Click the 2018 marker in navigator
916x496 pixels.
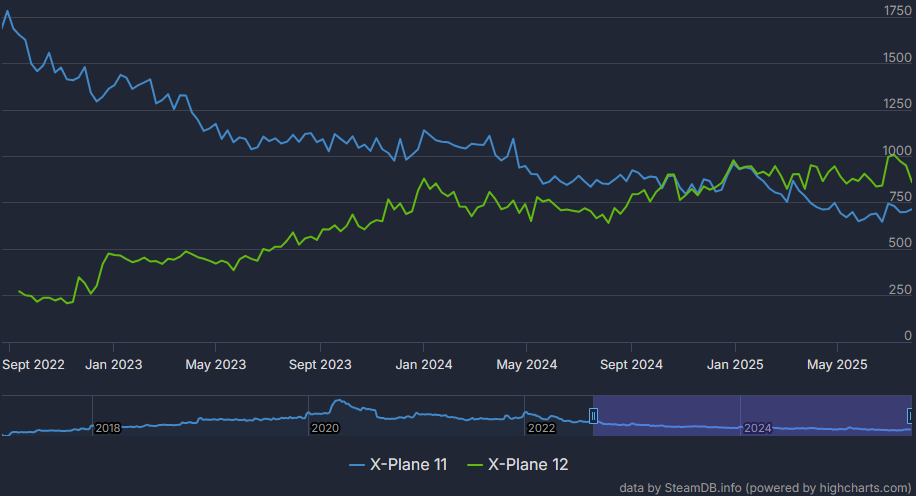pos(107,428)
